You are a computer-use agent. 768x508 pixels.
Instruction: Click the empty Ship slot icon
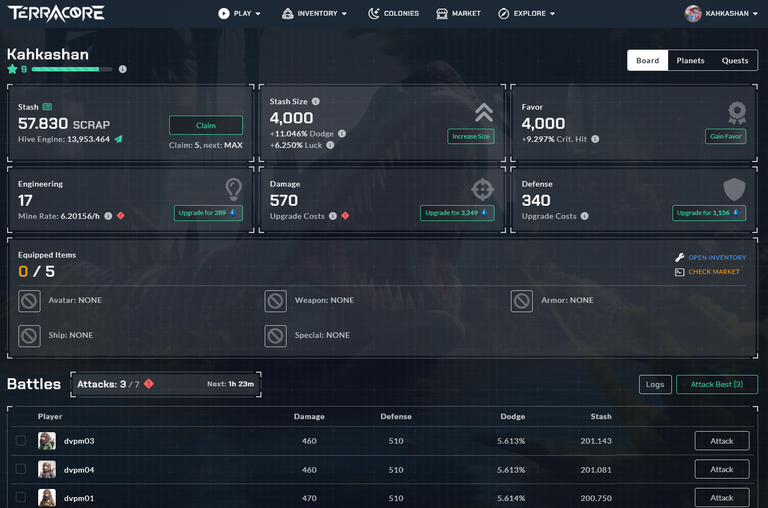point(29,336)
